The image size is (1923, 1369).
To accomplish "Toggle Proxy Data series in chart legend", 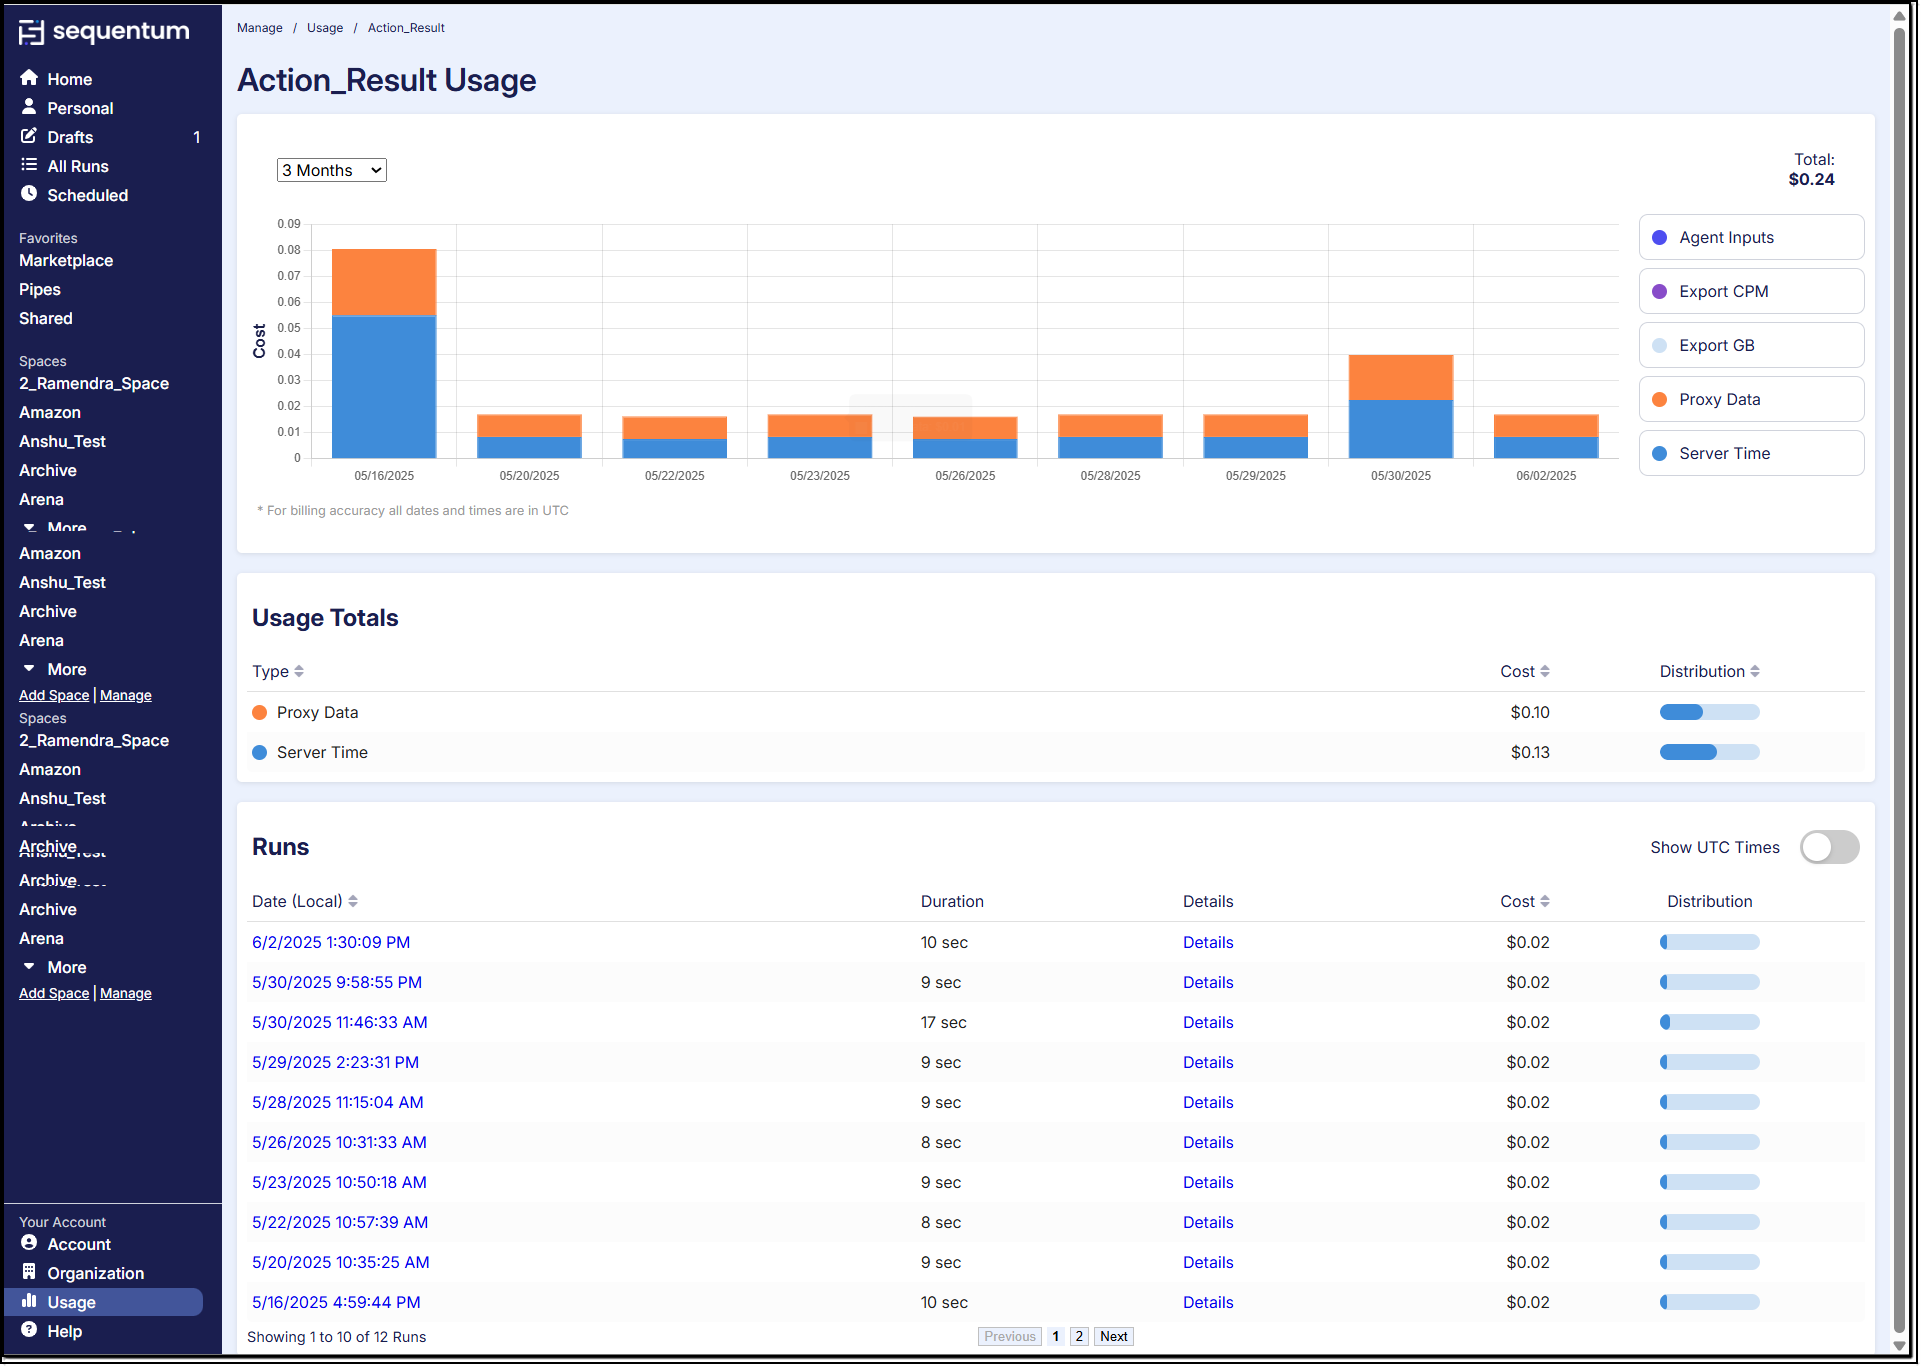I will pos(1750,400).
